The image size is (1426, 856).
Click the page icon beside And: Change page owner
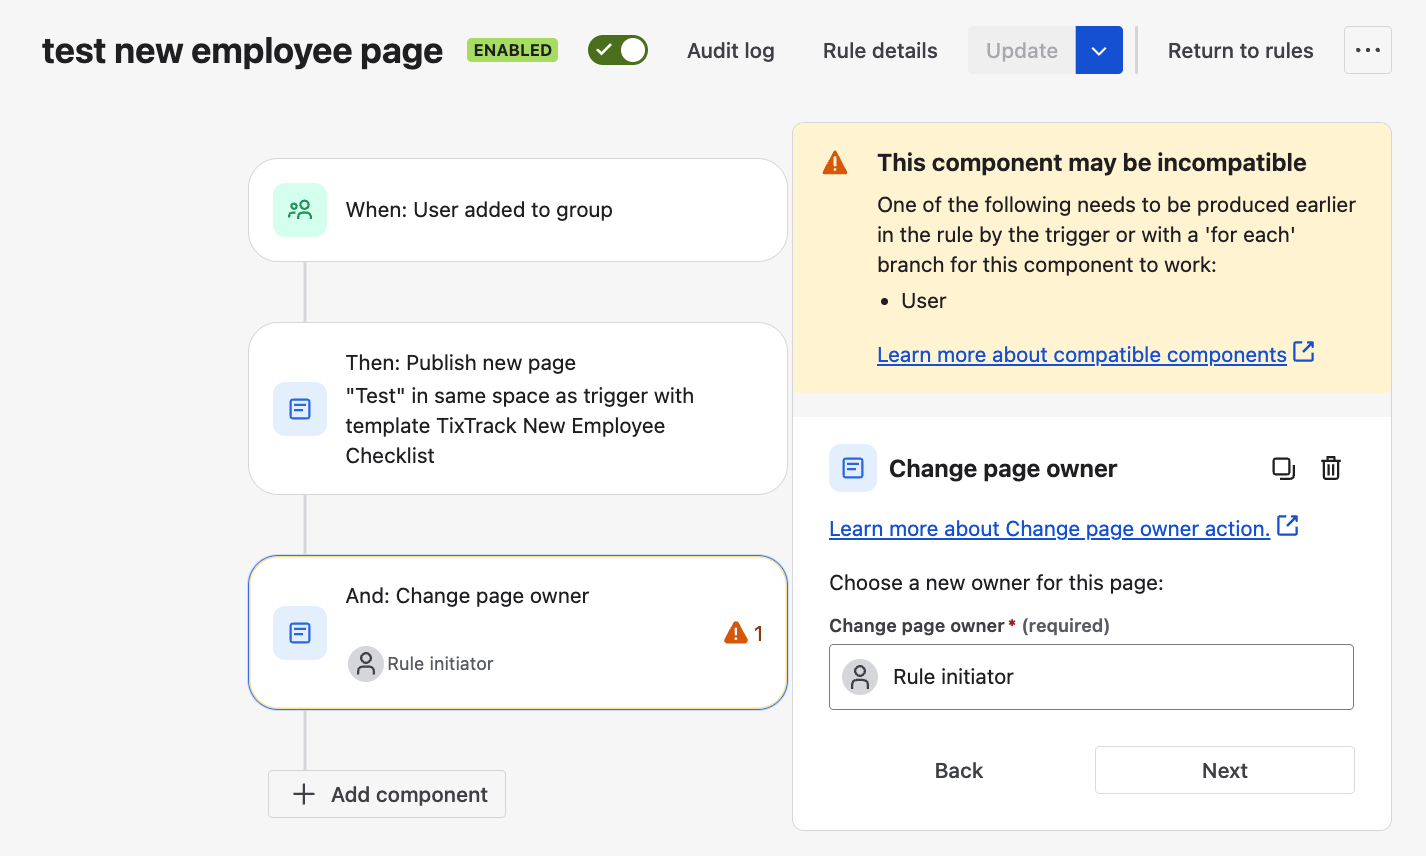(x=300, y=633)
